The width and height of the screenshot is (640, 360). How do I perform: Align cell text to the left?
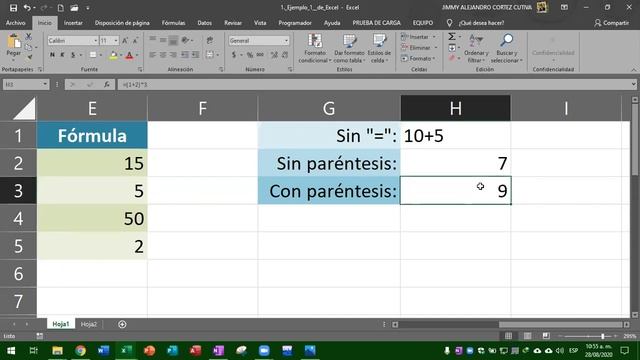pos(153,55)
